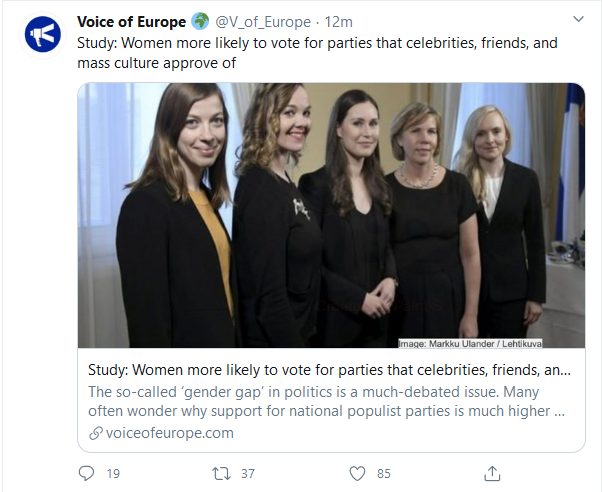Image resolution: width=602 pixels, height=492 pixels.
Task: Visit the voiceofeurope.com link
Action: pyautogui.click(x=167, y=432)
